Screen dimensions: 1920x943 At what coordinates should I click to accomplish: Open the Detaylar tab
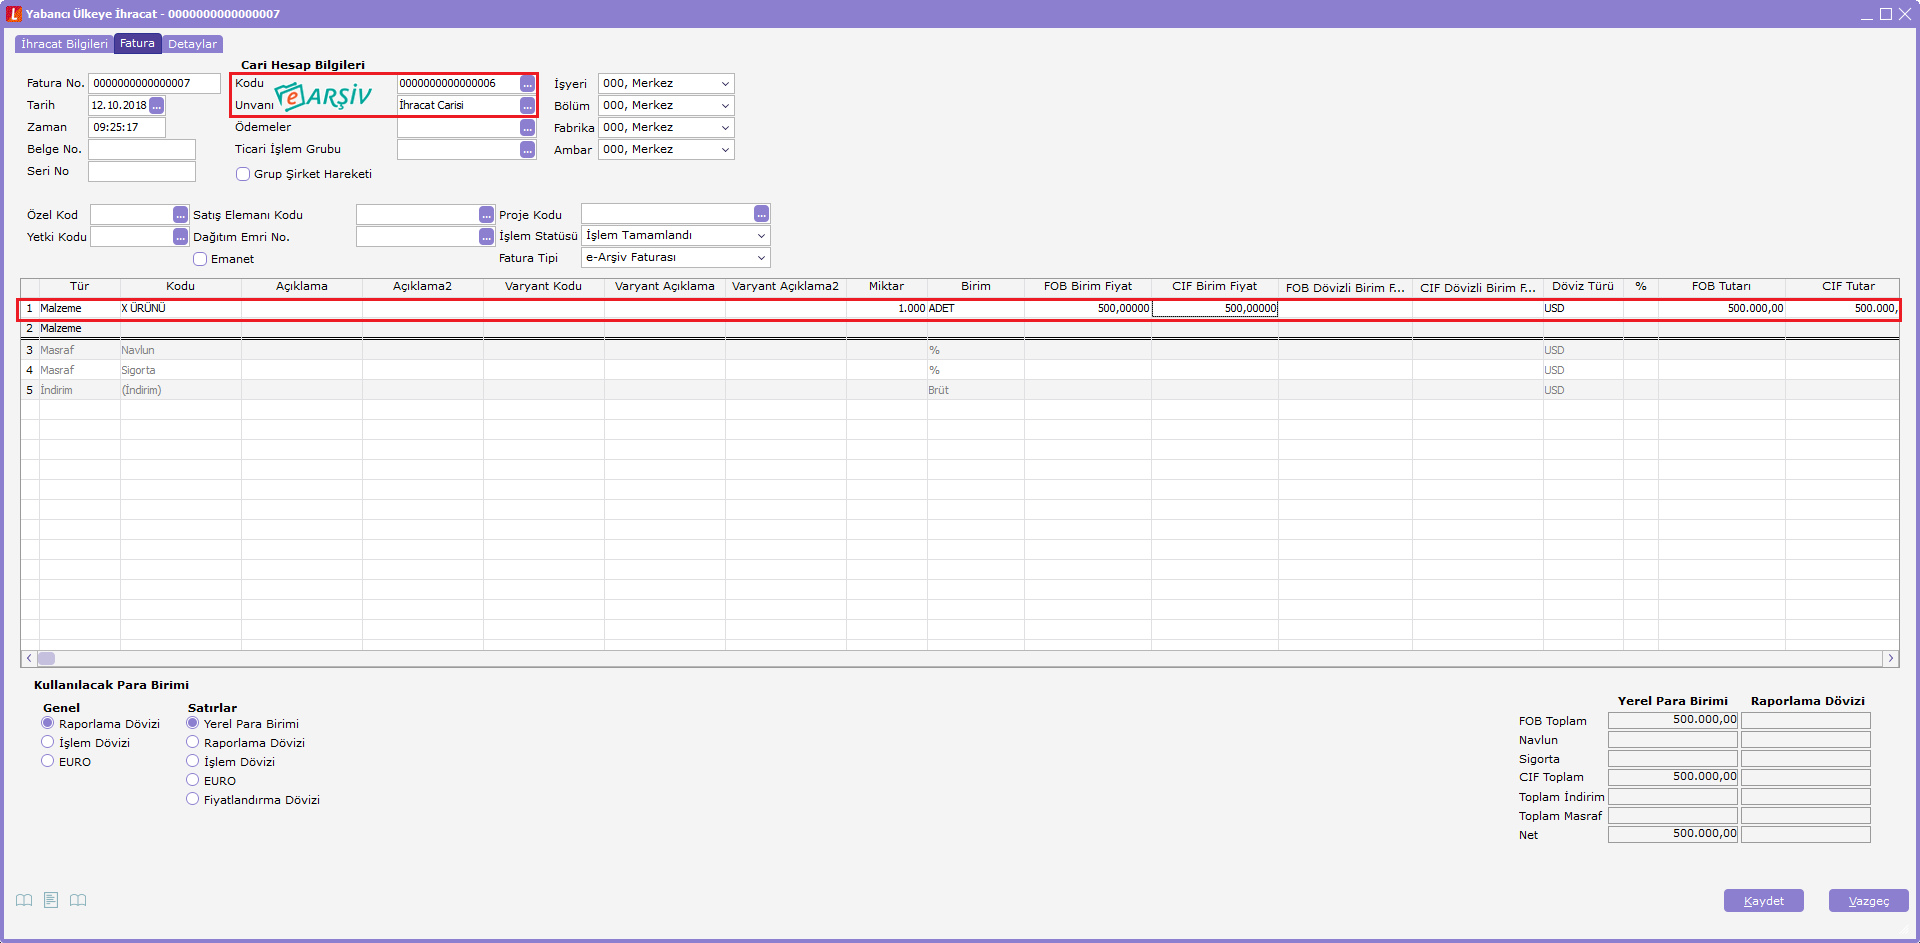pyautogui.click(x=192, y=44)
